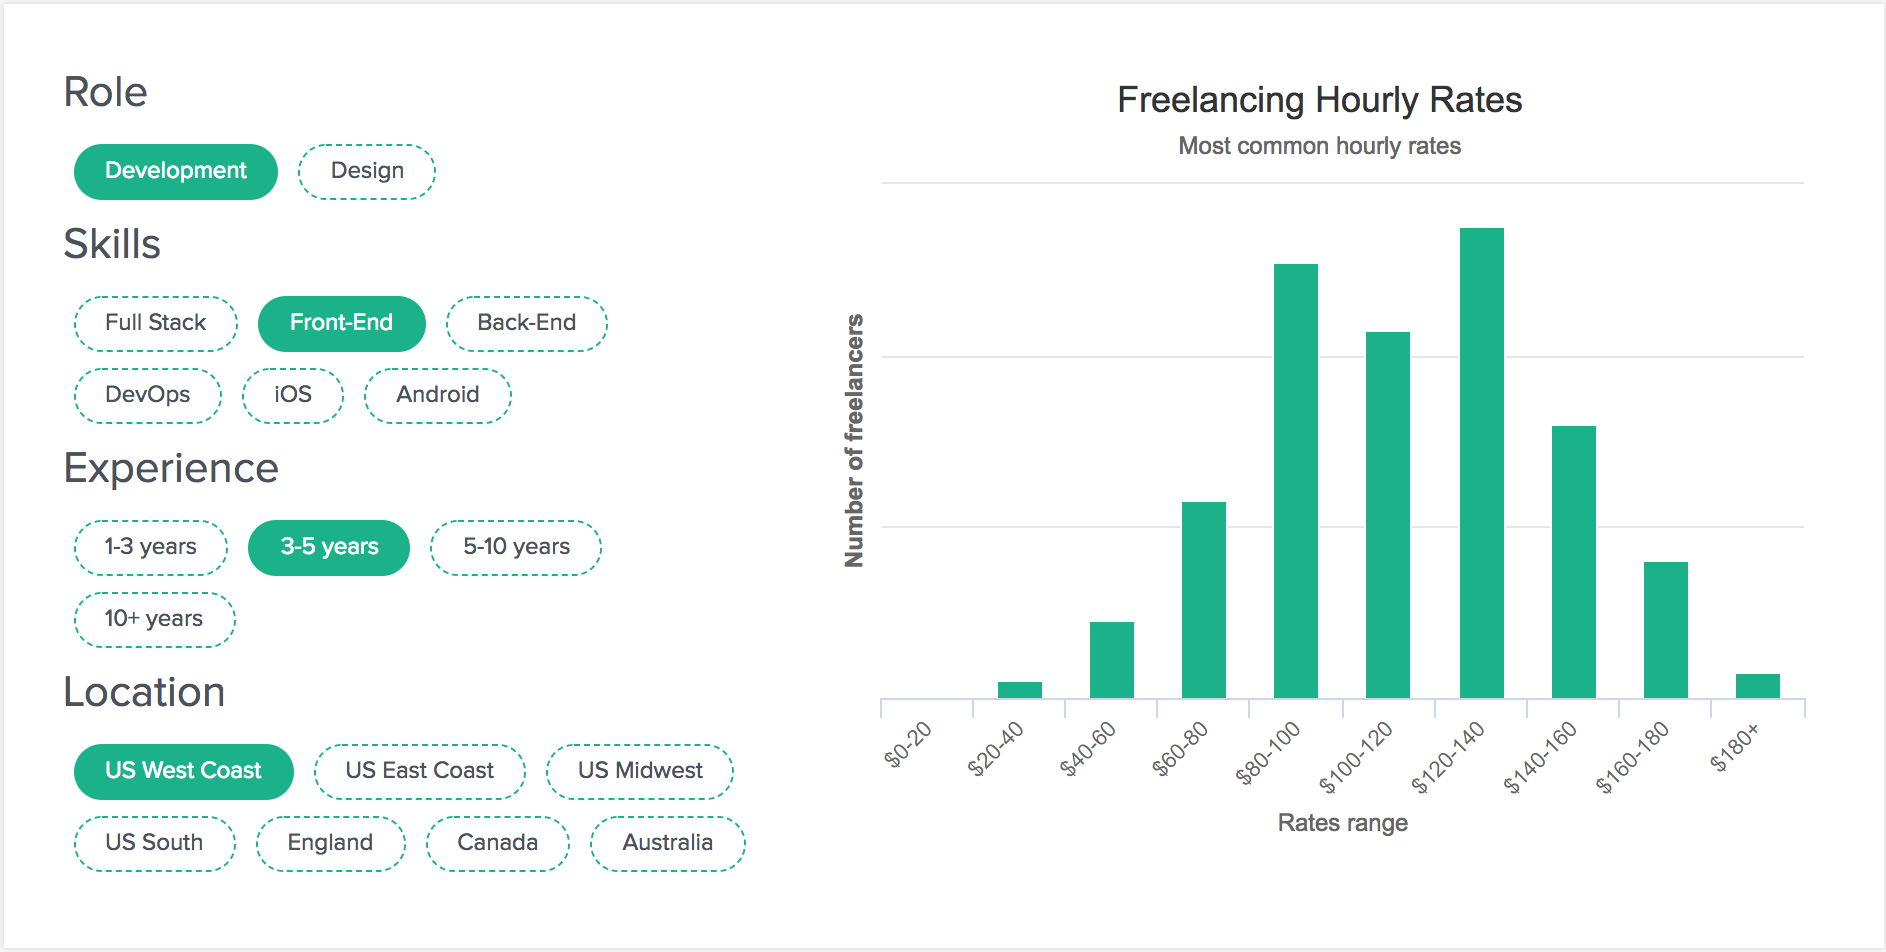Deselect the Development role filter
This screenshot has height=952, width=1886.
[175, 170]
